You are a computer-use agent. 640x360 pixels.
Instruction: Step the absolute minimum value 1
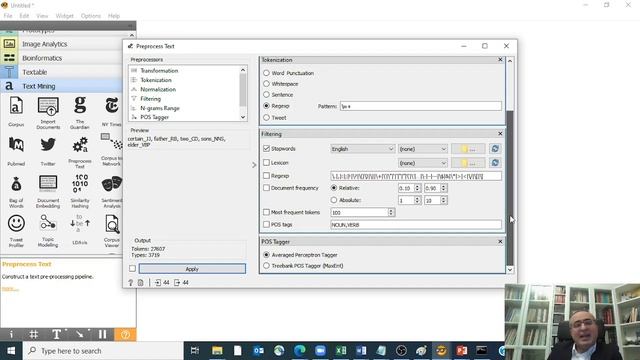[417, 200]
